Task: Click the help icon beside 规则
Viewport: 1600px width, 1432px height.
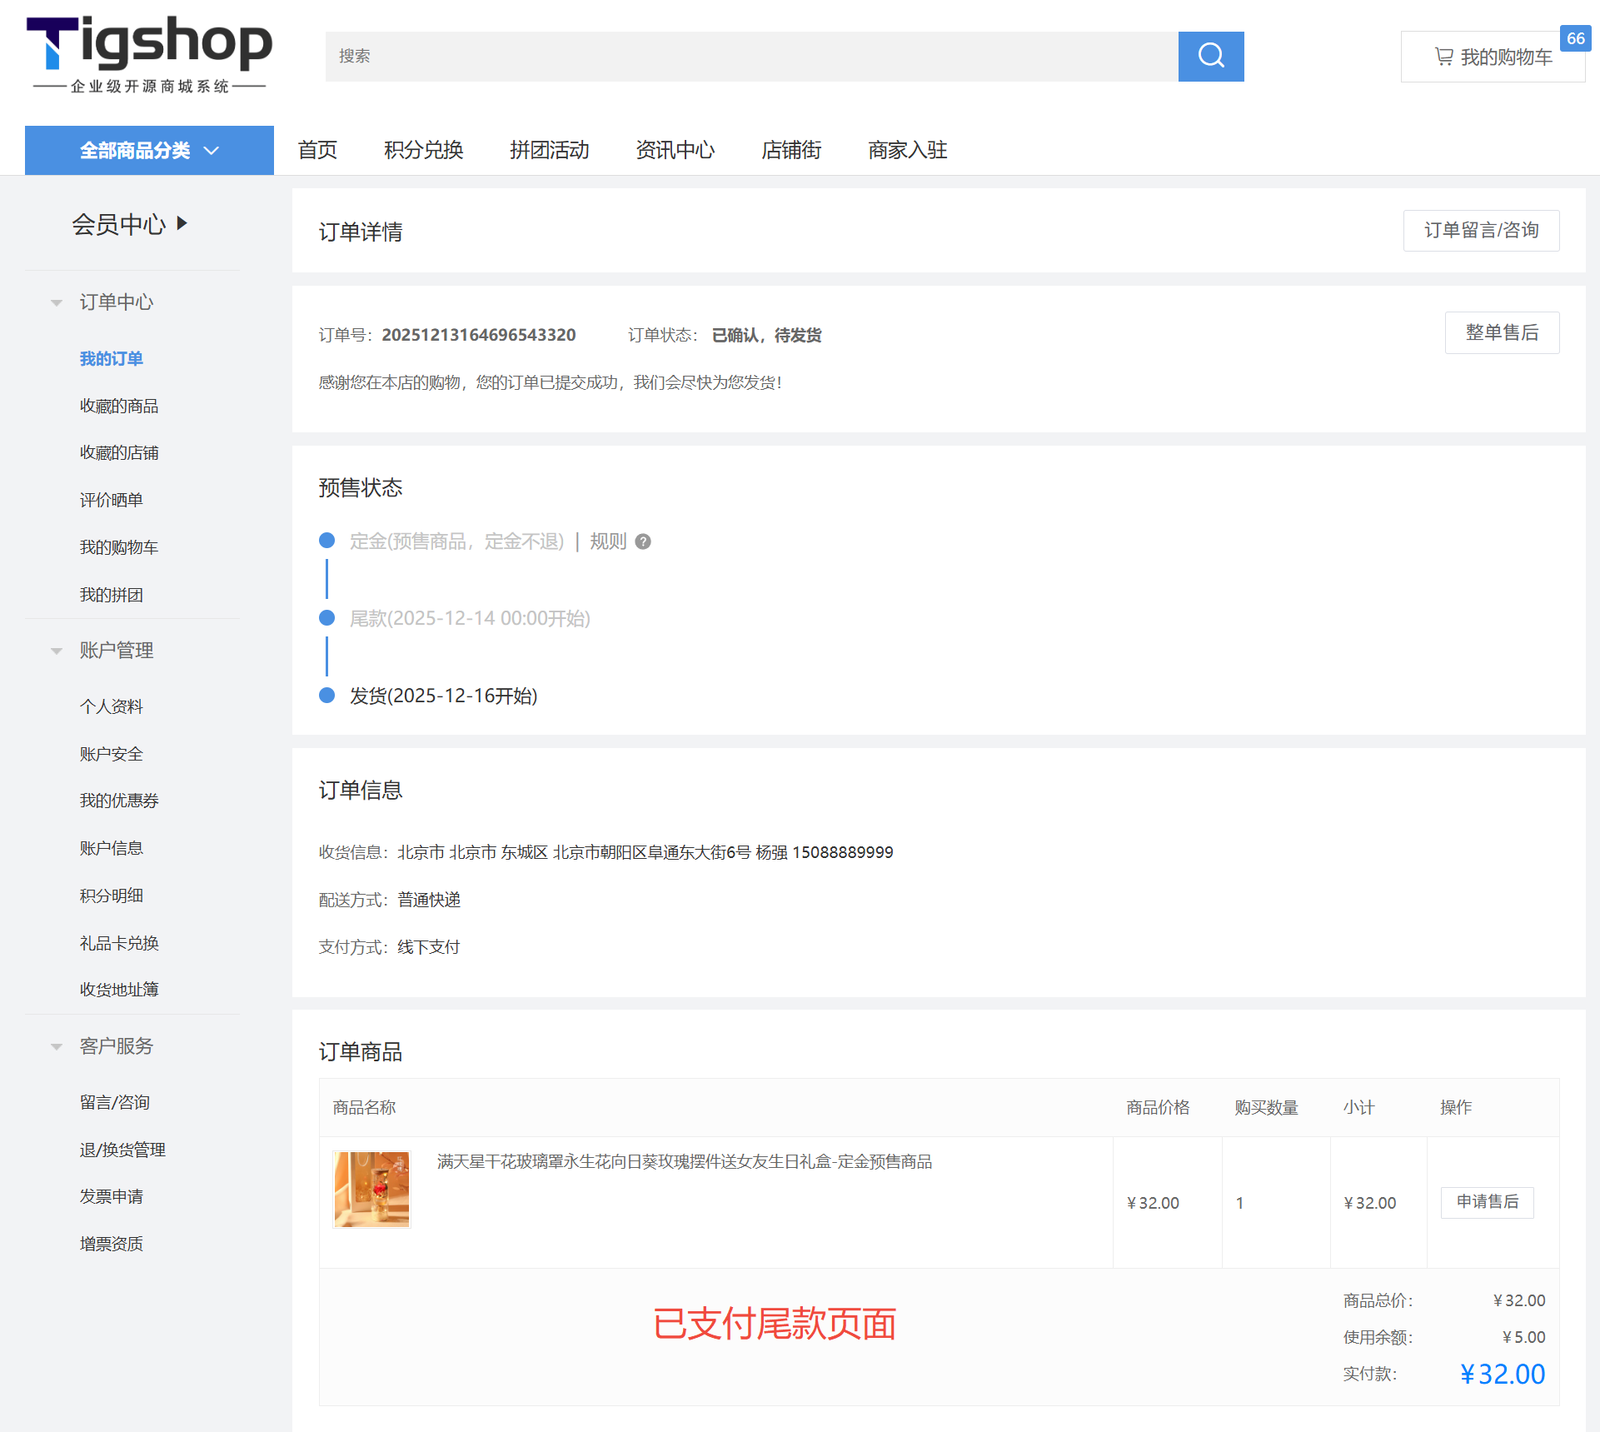Action: tap(643, 542)
